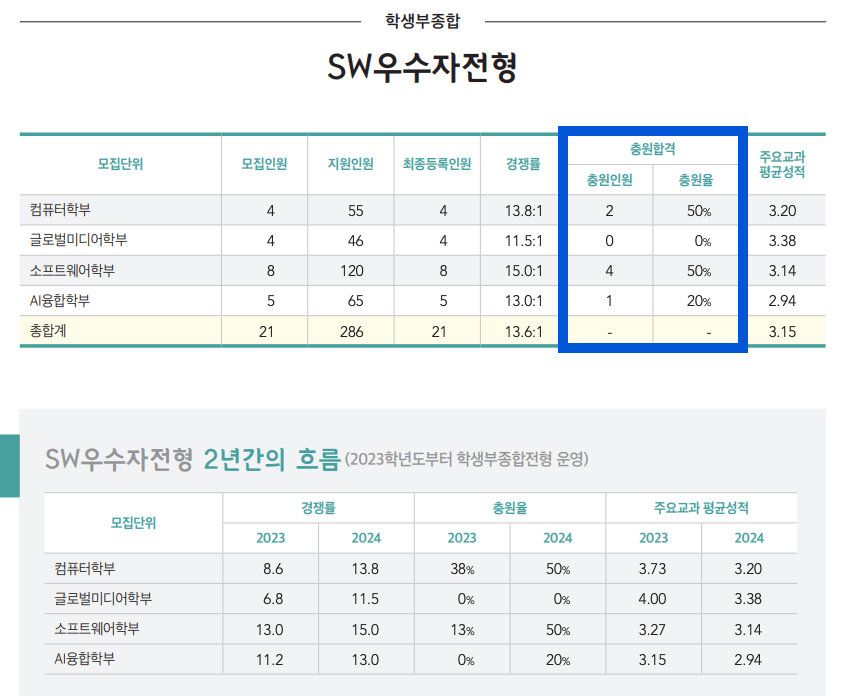This screenshot has height=696, width=844.
Task: Click the 컴퓨터학부 row label
Action: click(66, 211)
